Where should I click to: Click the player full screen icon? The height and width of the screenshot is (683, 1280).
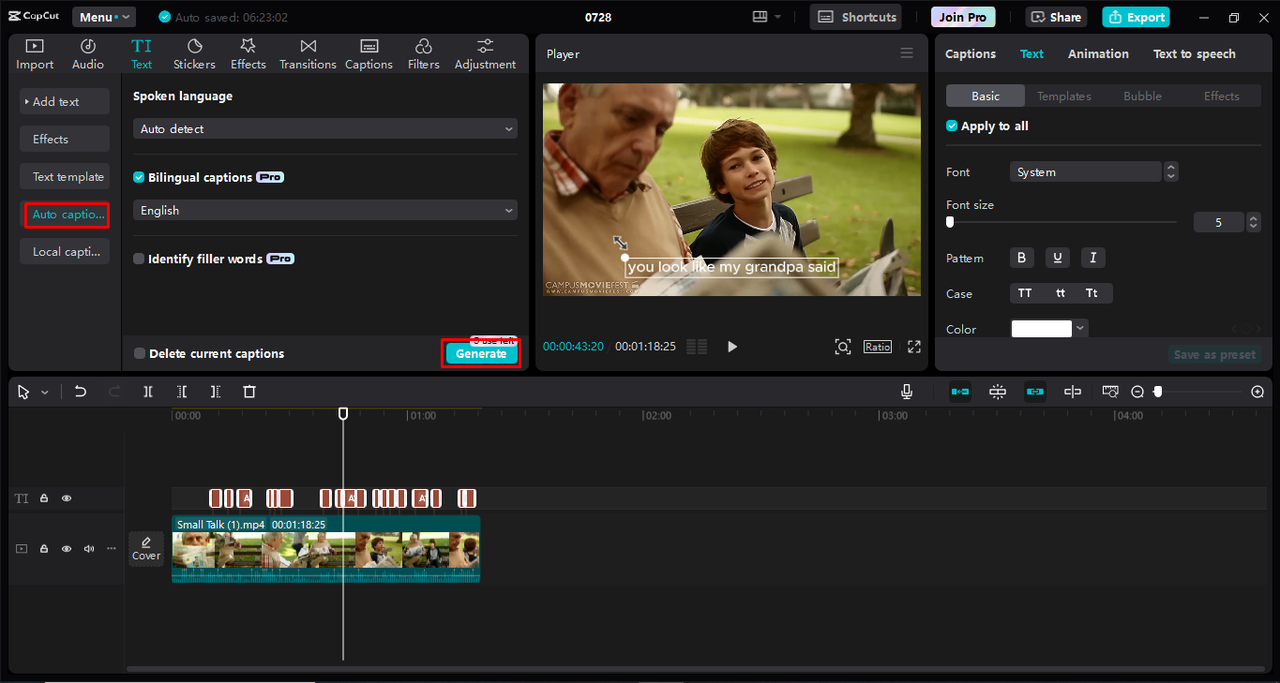914,347
